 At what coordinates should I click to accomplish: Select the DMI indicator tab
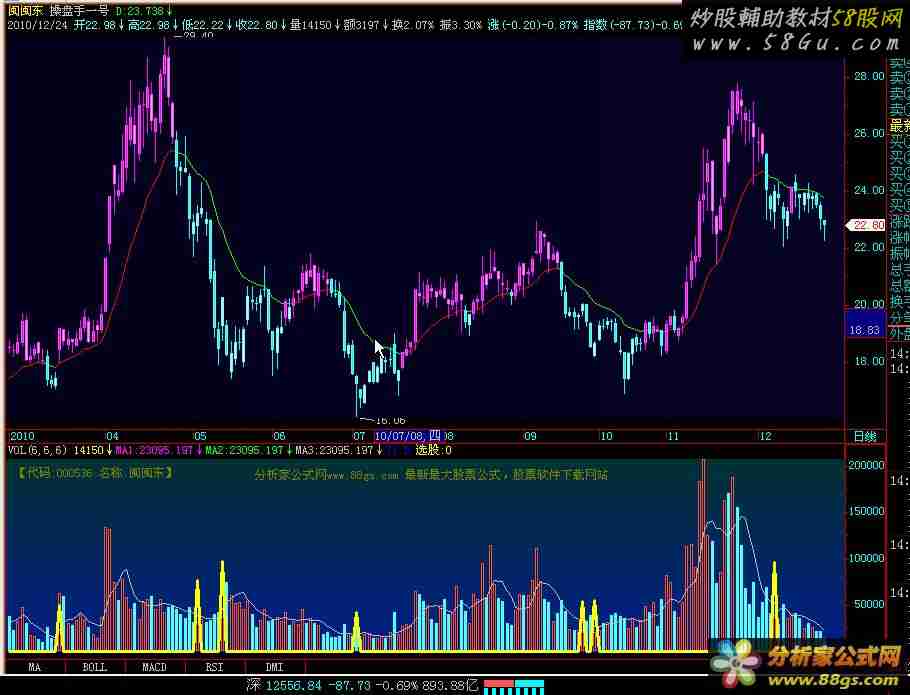pos(275,667)
